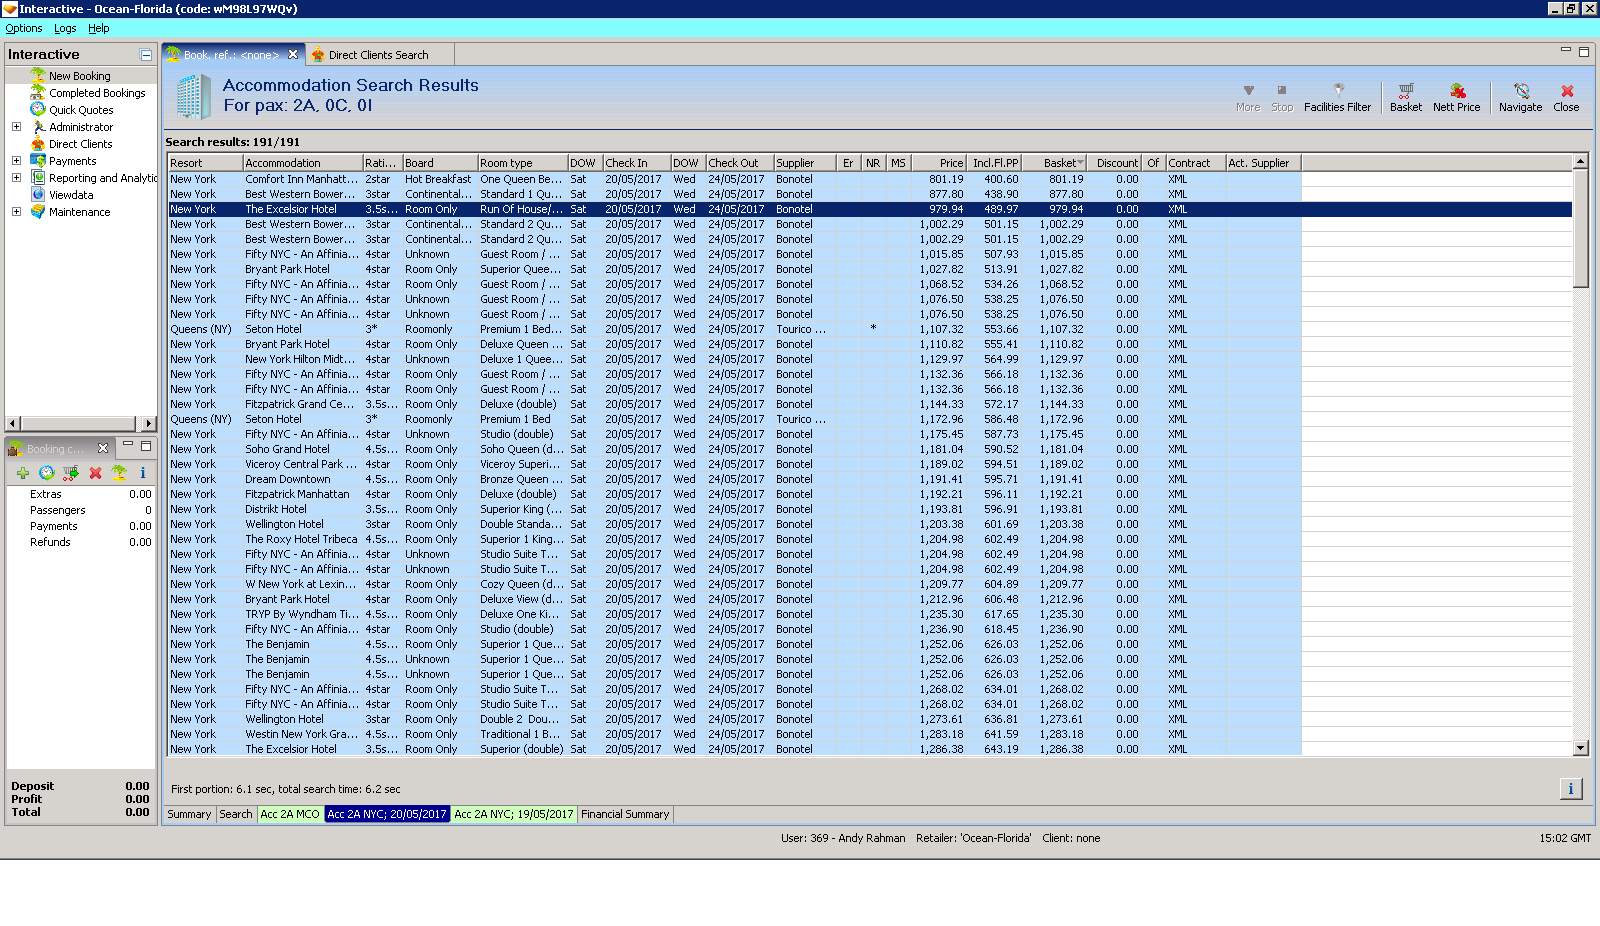Click the green plus icon in the Booking panel

[23, 473]
